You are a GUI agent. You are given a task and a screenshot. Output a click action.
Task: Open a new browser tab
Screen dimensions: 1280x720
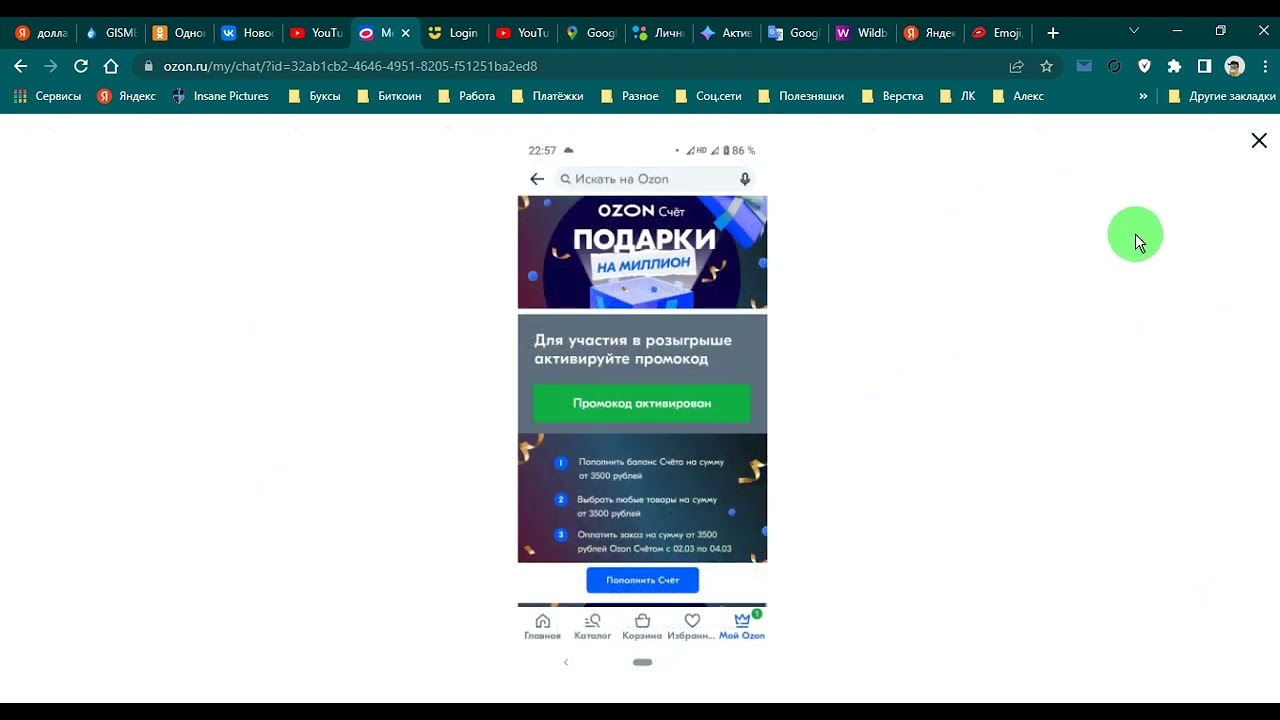(x=1052, y=33)
